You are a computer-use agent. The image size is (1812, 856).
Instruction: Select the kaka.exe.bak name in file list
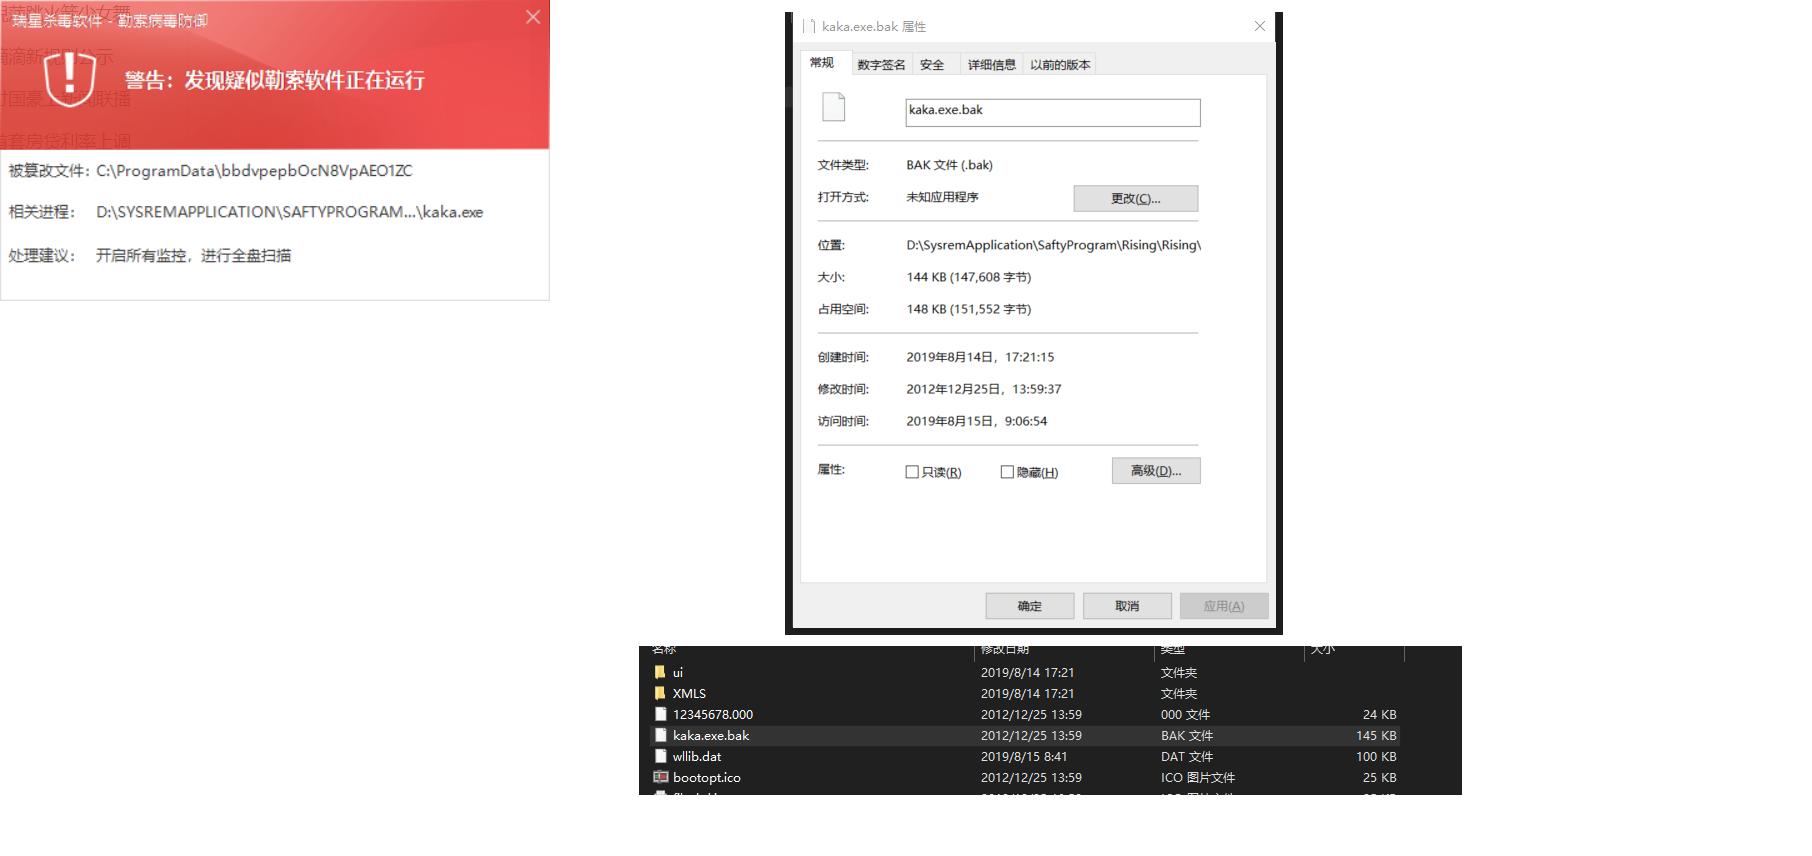711,735
